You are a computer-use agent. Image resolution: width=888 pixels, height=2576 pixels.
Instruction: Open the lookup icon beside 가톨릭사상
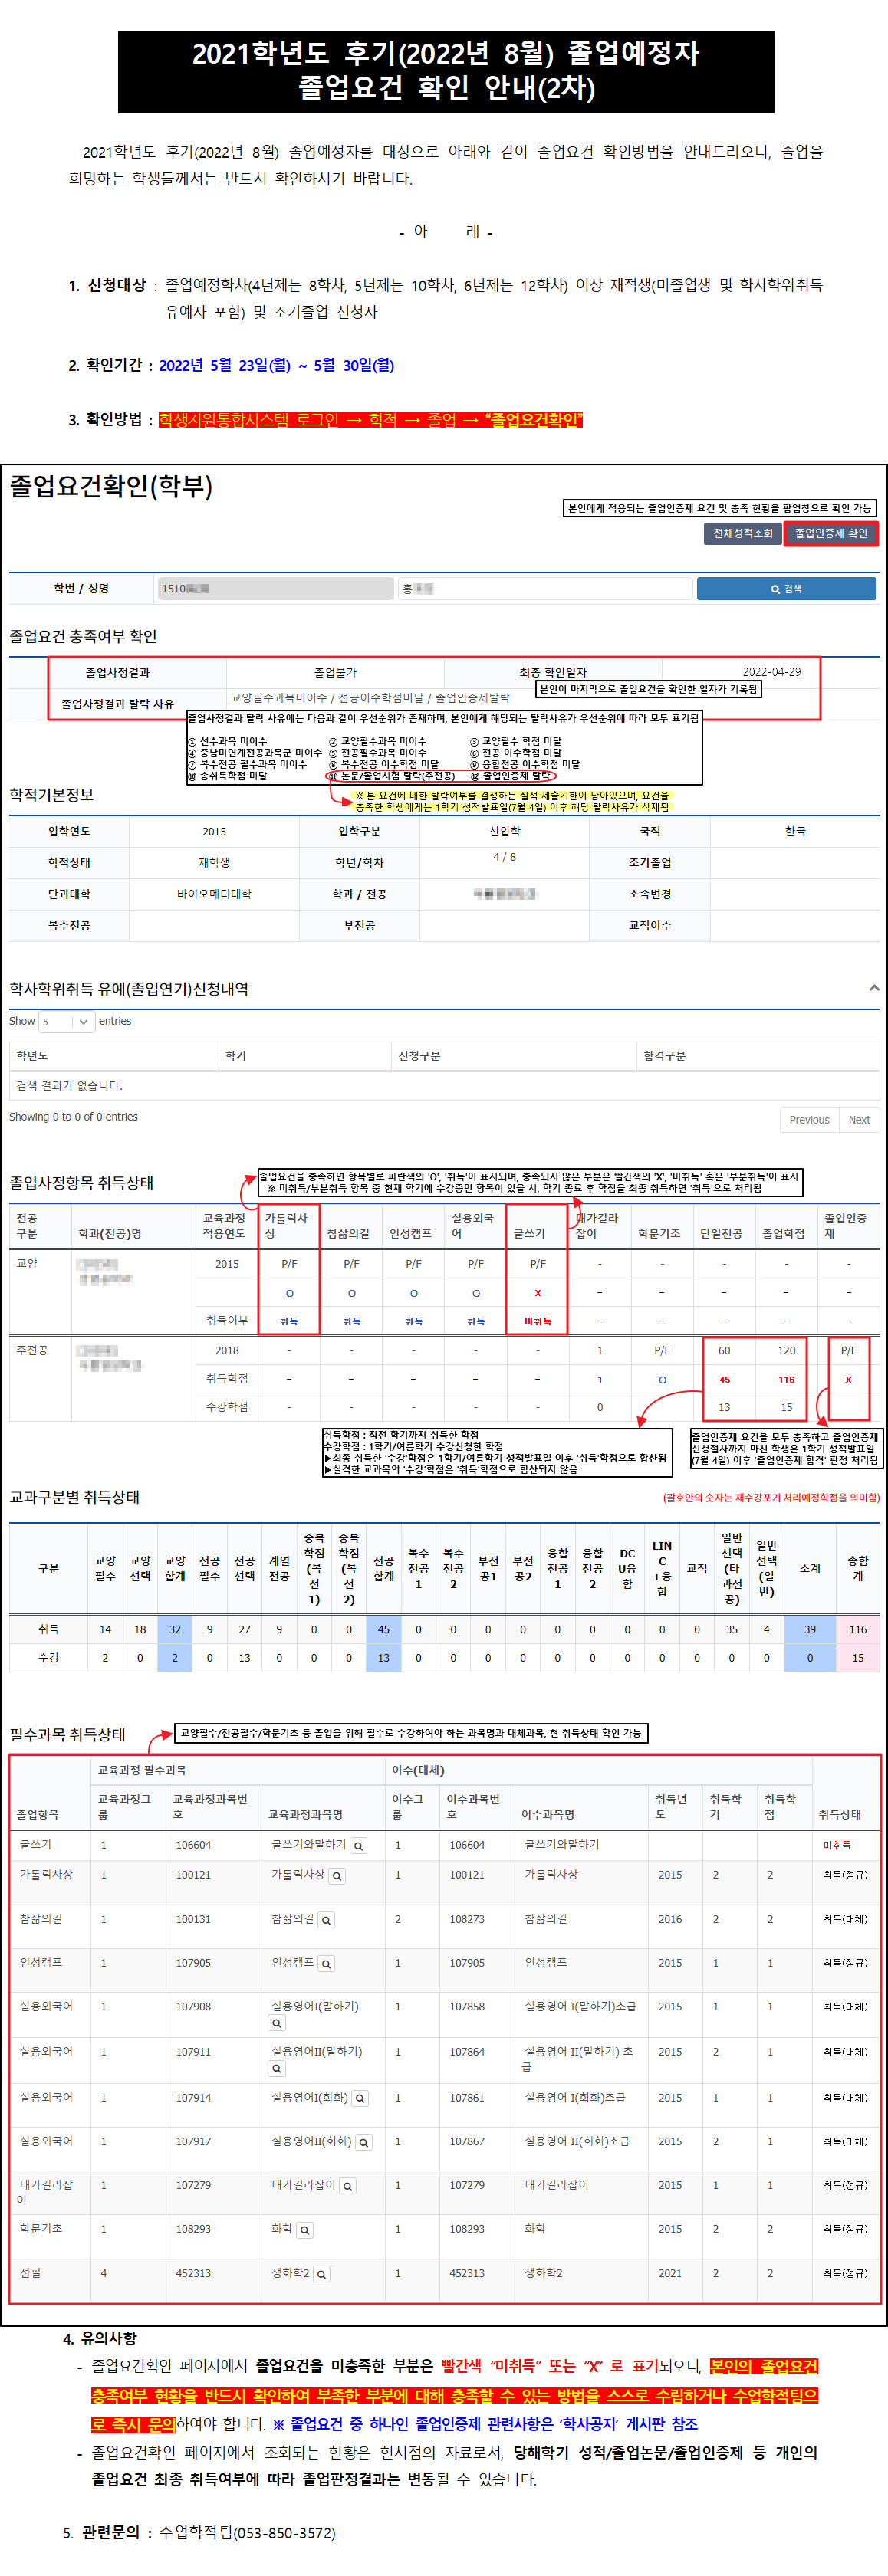337,1876
